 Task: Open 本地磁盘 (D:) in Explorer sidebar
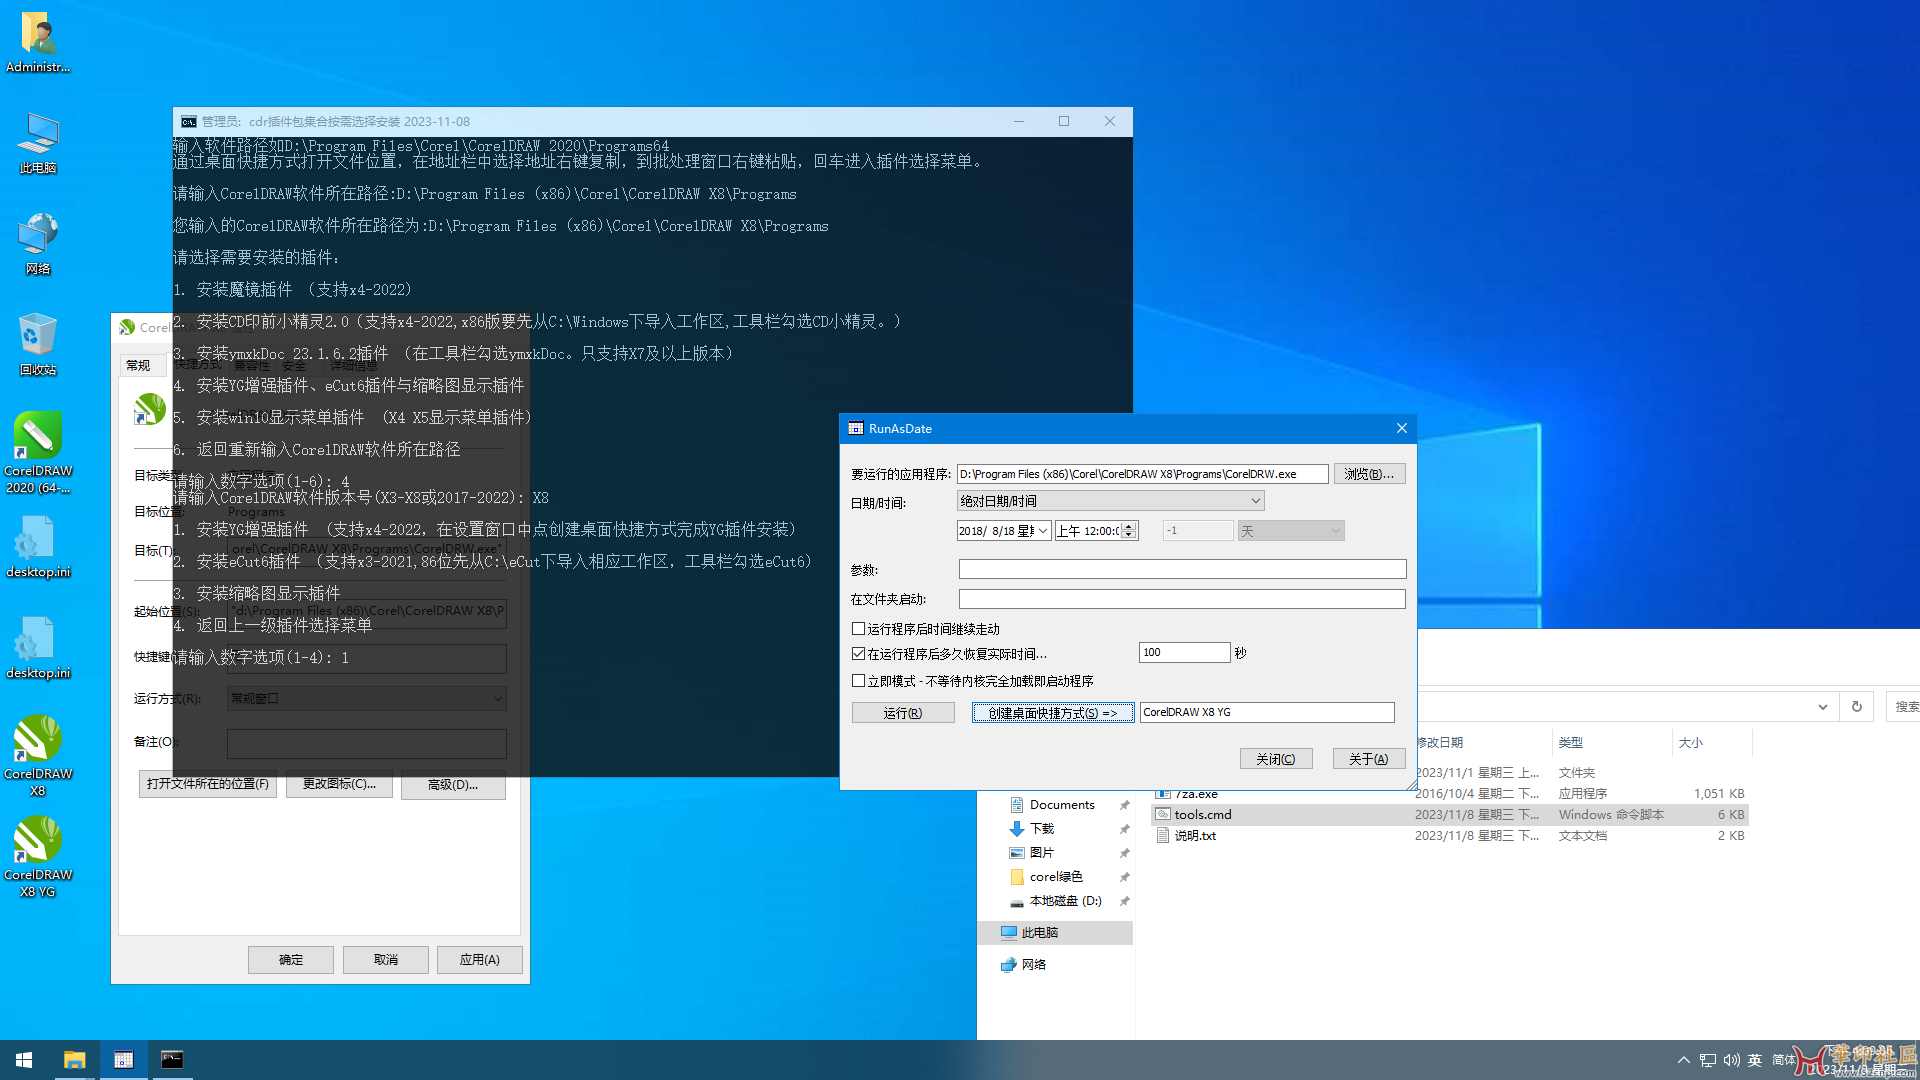click(1066, 901)
